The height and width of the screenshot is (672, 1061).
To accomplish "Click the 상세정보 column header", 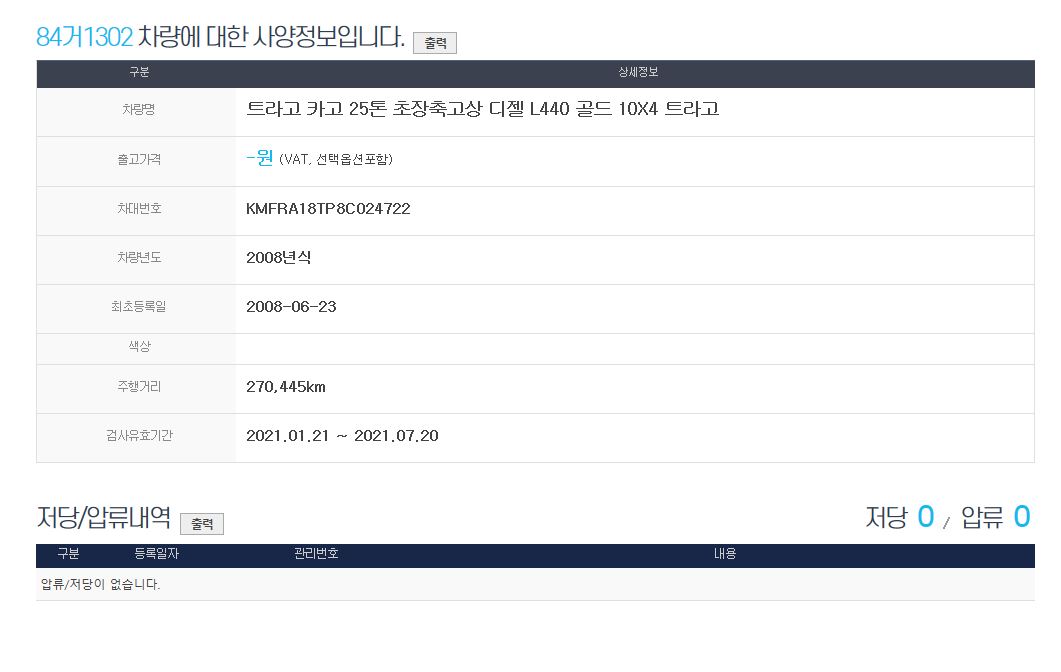I will pos(639,73).
